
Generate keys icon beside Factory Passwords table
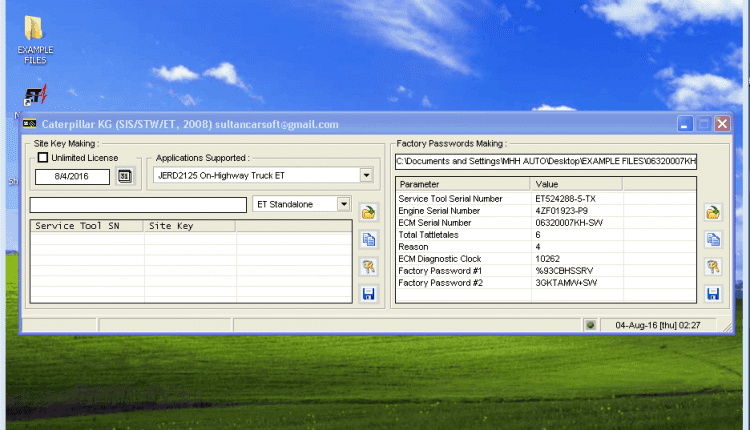pyautogui.click(x=713, y=267)
